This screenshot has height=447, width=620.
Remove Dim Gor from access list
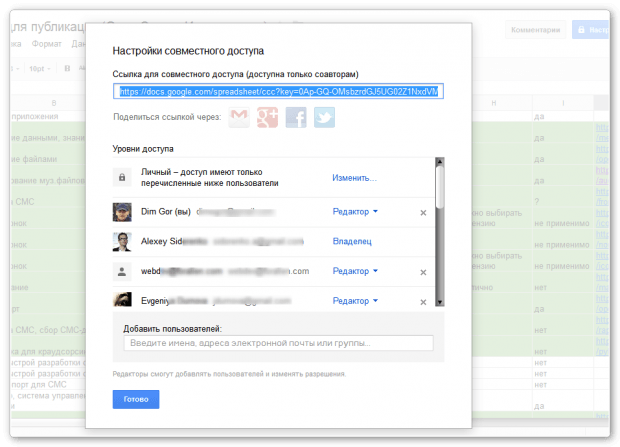pyautogui.click(x=423, y=213)
